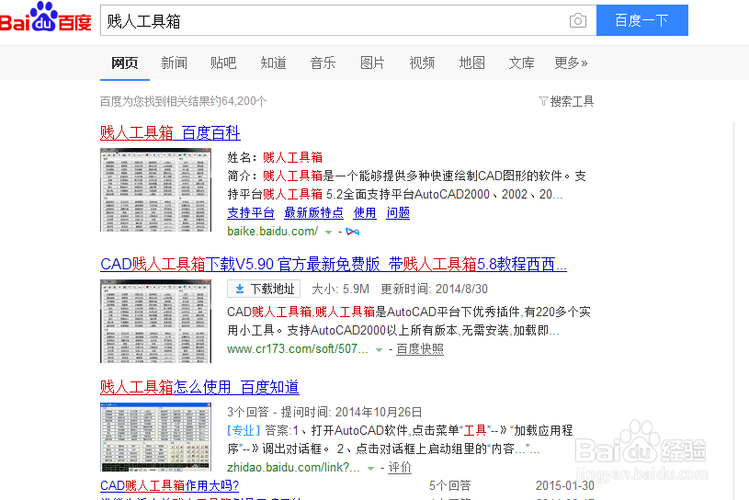Click the www.cr173.com/soft/507... URL
The image size is (749, 500).
[298, 349]
